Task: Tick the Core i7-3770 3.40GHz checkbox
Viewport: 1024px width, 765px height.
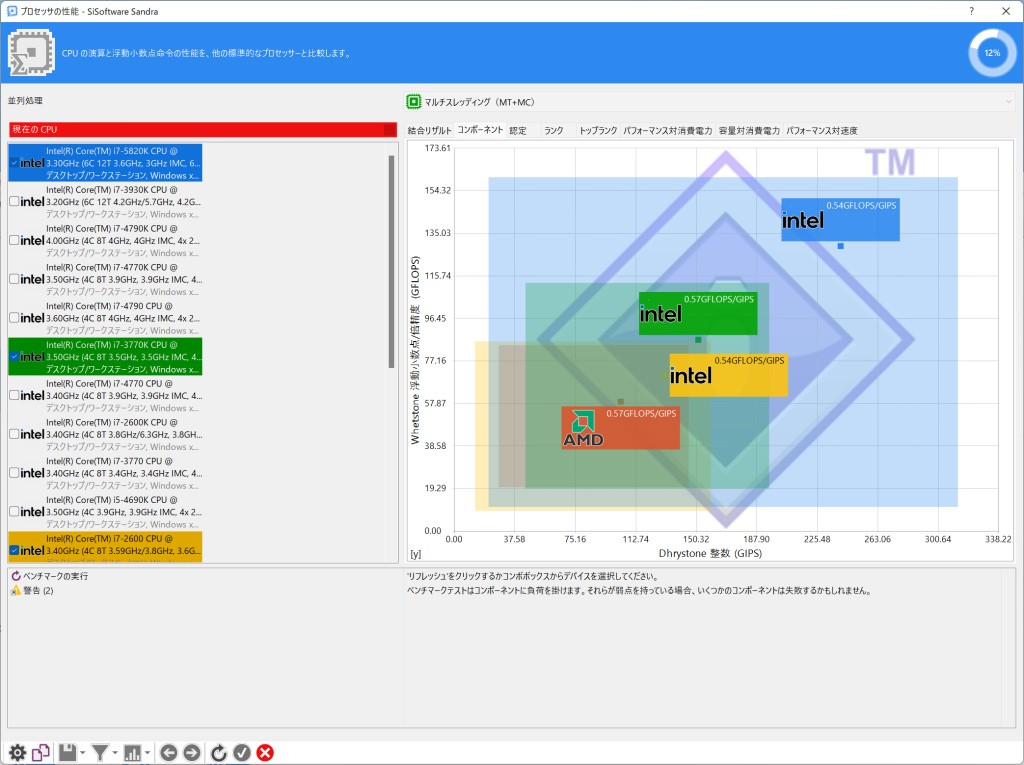Action: click(14, 473)
